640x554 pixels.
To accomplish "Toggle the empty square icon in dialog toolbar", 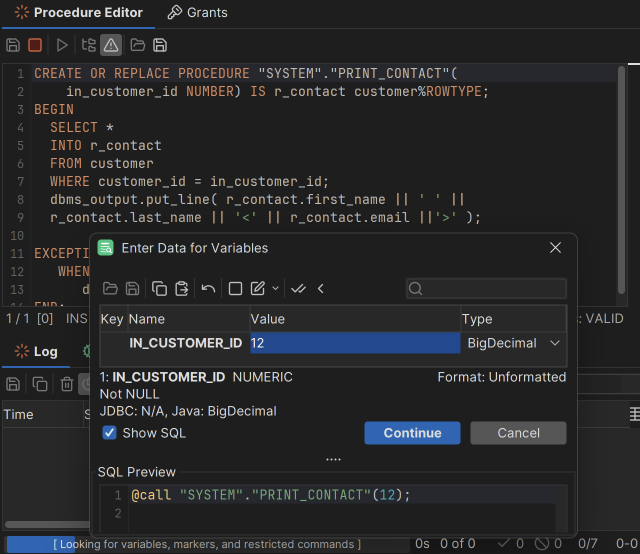I will point(236,289).
